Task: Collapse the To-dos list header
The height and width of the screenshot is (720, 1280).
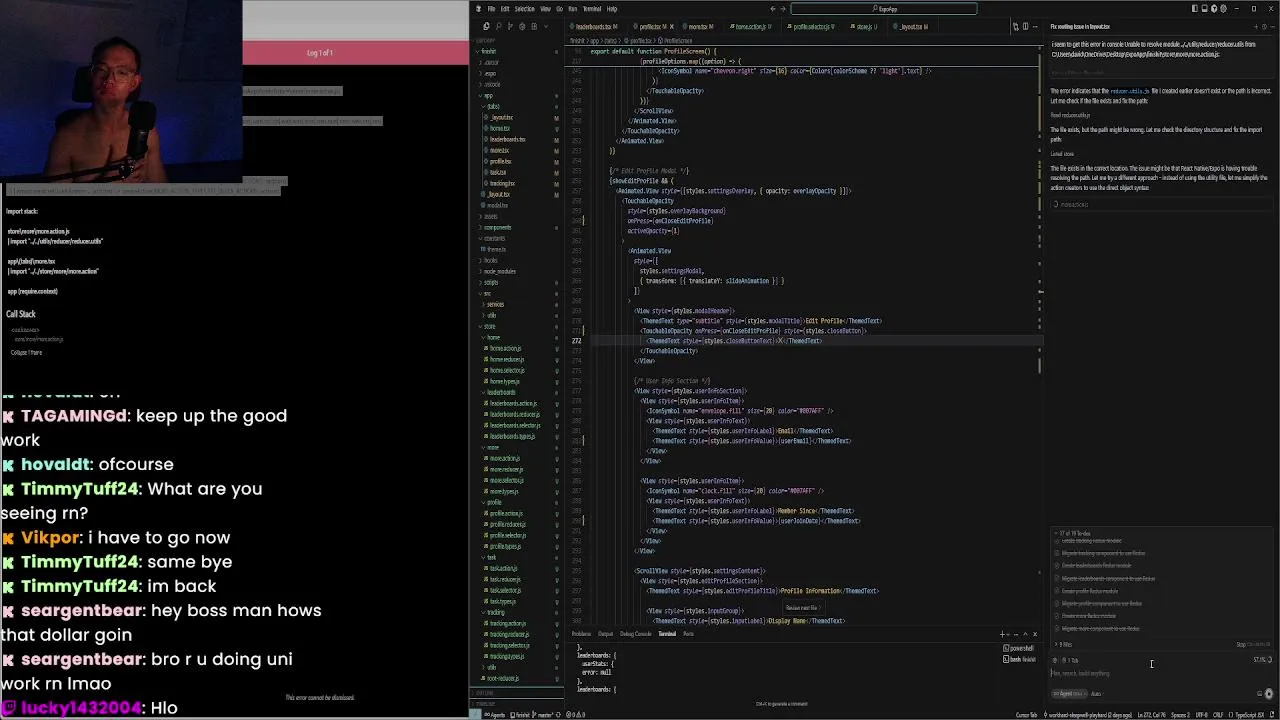Action: coord(1075,533)
